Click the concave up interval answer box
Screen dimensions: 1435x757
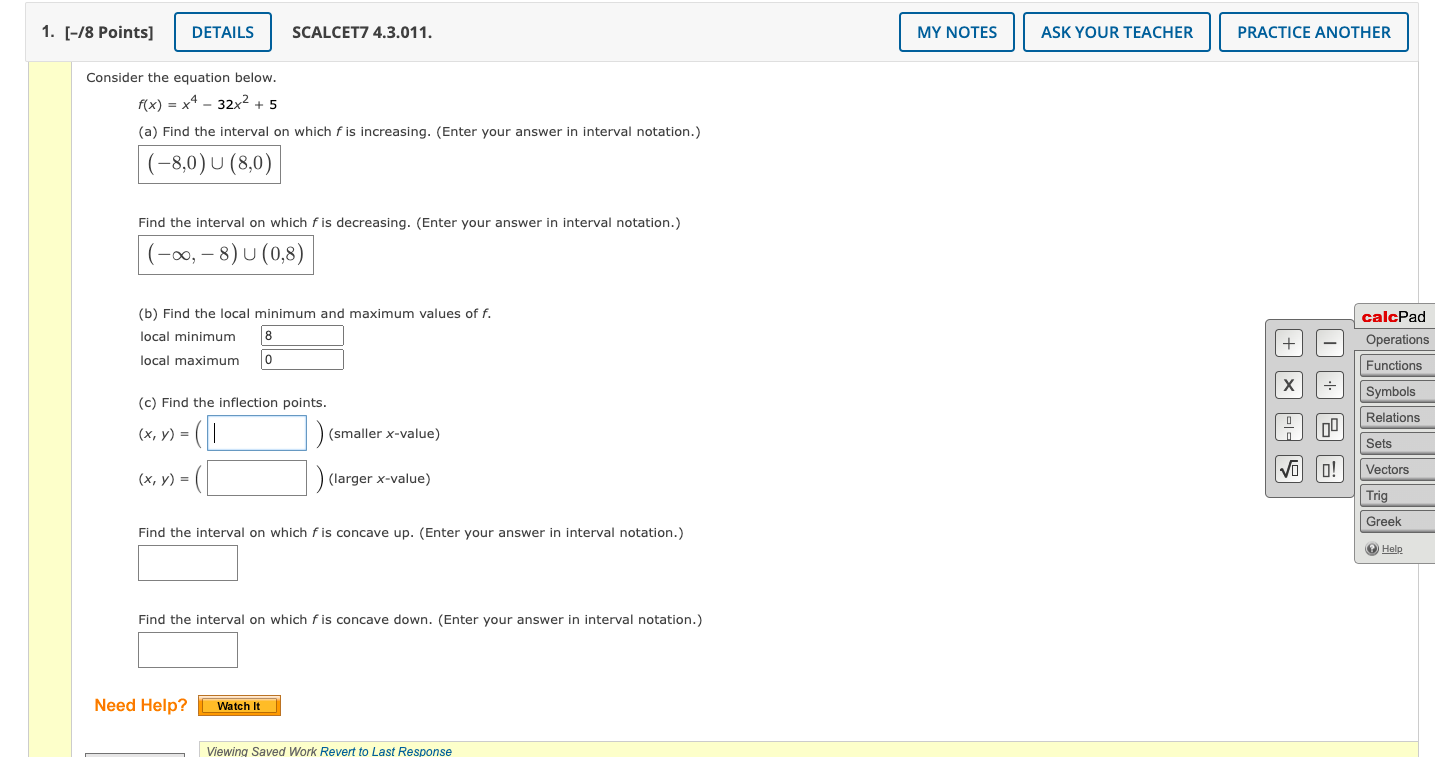(x=187, y=562)
